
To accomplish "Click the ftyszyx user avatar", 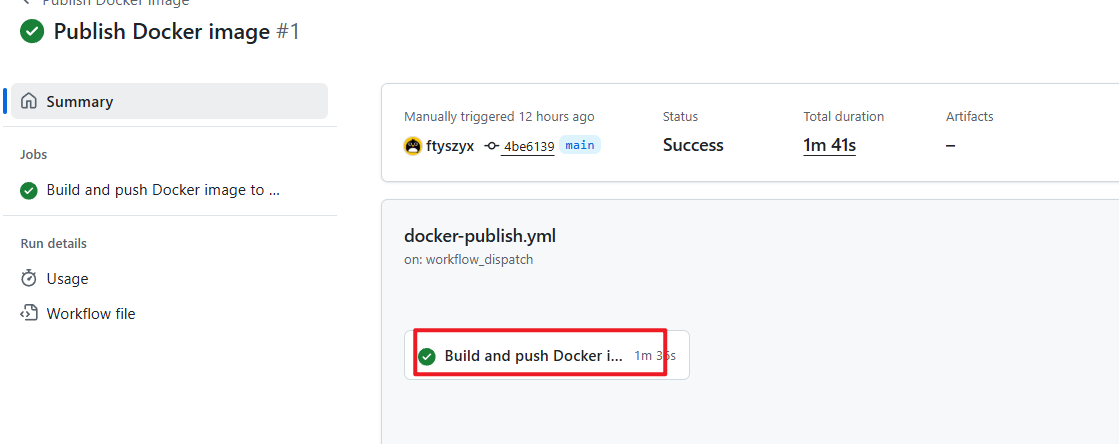I will [x=413, y=146].
